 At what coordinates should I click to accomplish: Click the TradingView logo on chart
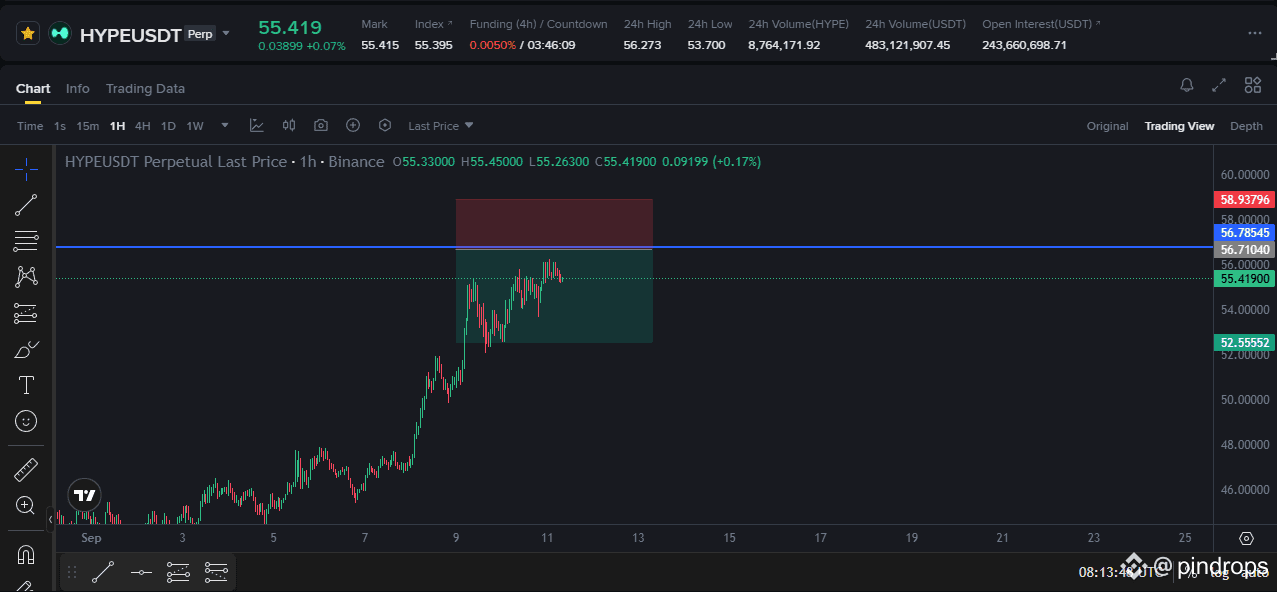click(85, 495)
